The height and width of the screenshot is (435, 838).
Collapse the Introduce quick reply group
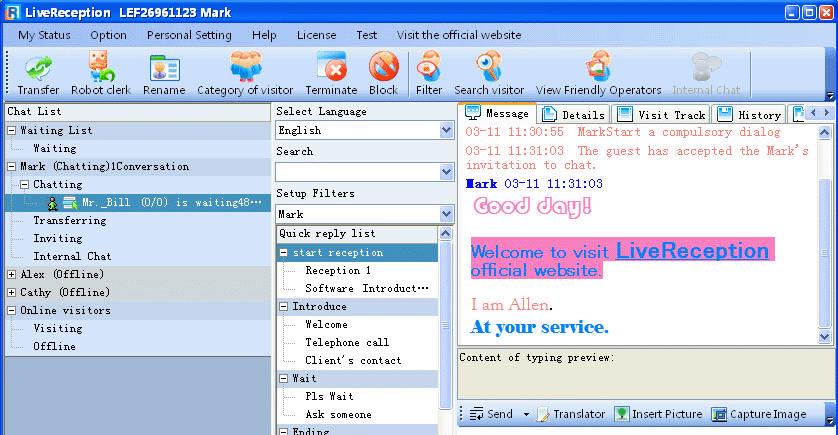coord(284,306)
